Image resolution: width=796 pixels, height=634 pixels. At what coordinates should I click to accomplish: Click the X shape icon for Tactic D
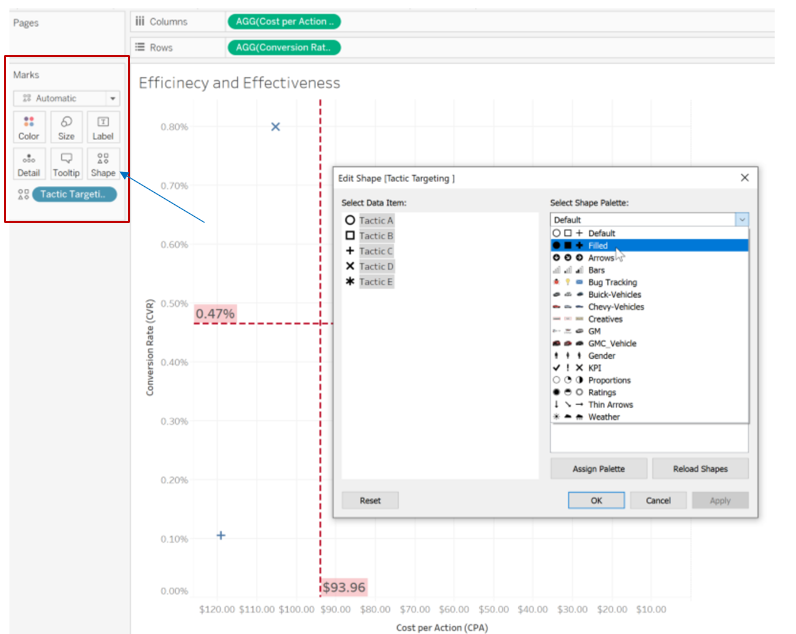point(350,266)
